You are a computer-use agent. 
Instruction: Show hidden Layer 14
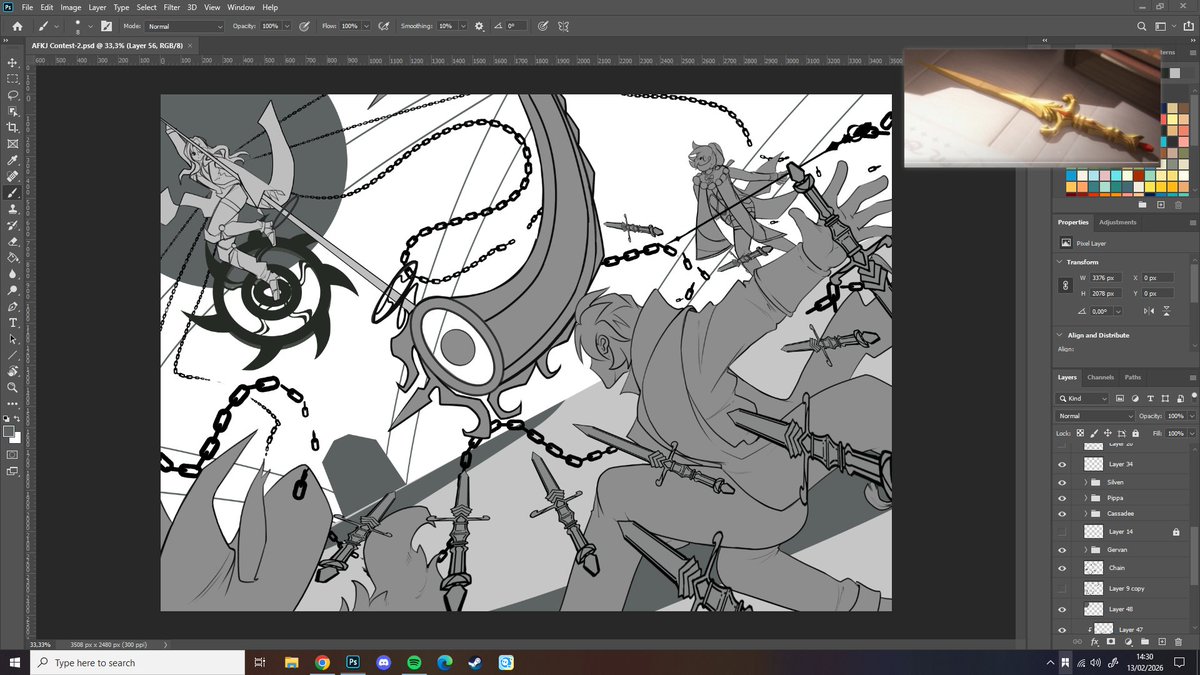click(x=1062, y=532)
